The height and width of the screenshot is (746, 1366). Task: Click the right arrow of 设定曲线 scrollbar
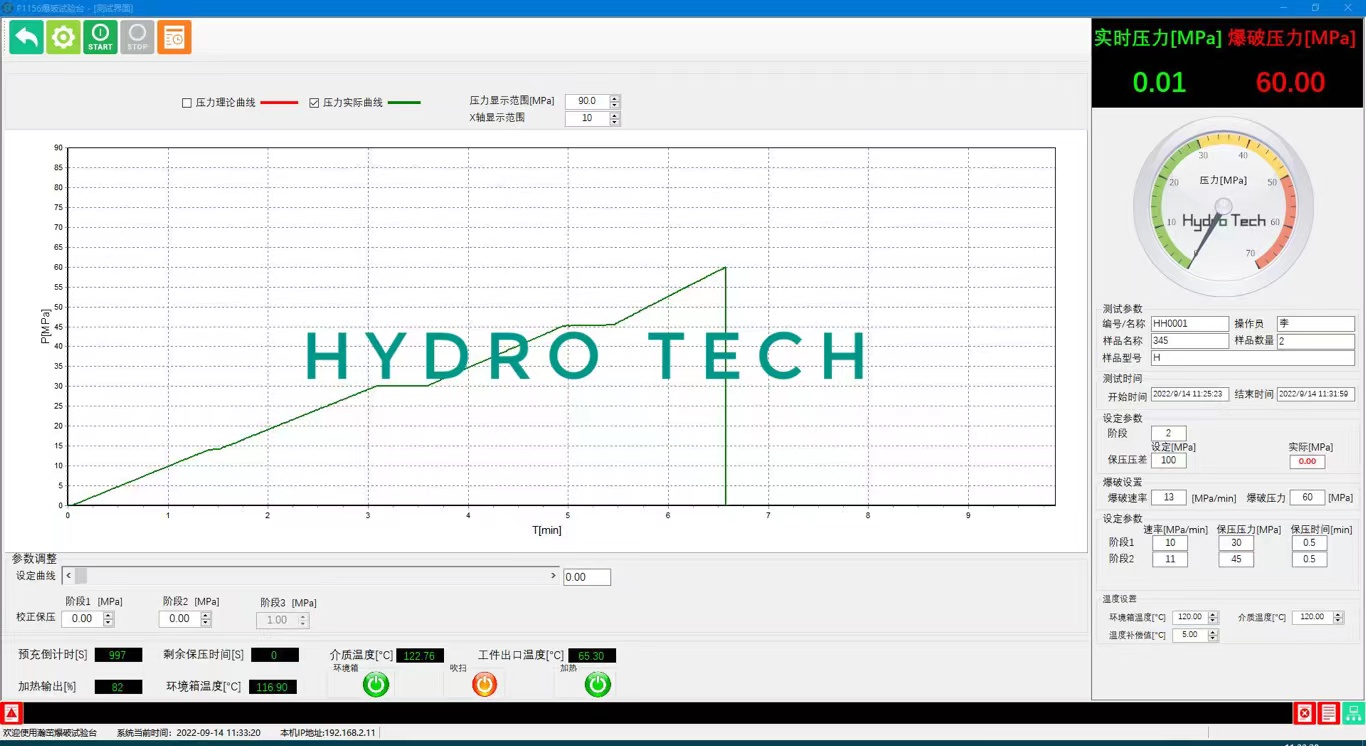tap(553, 576)
